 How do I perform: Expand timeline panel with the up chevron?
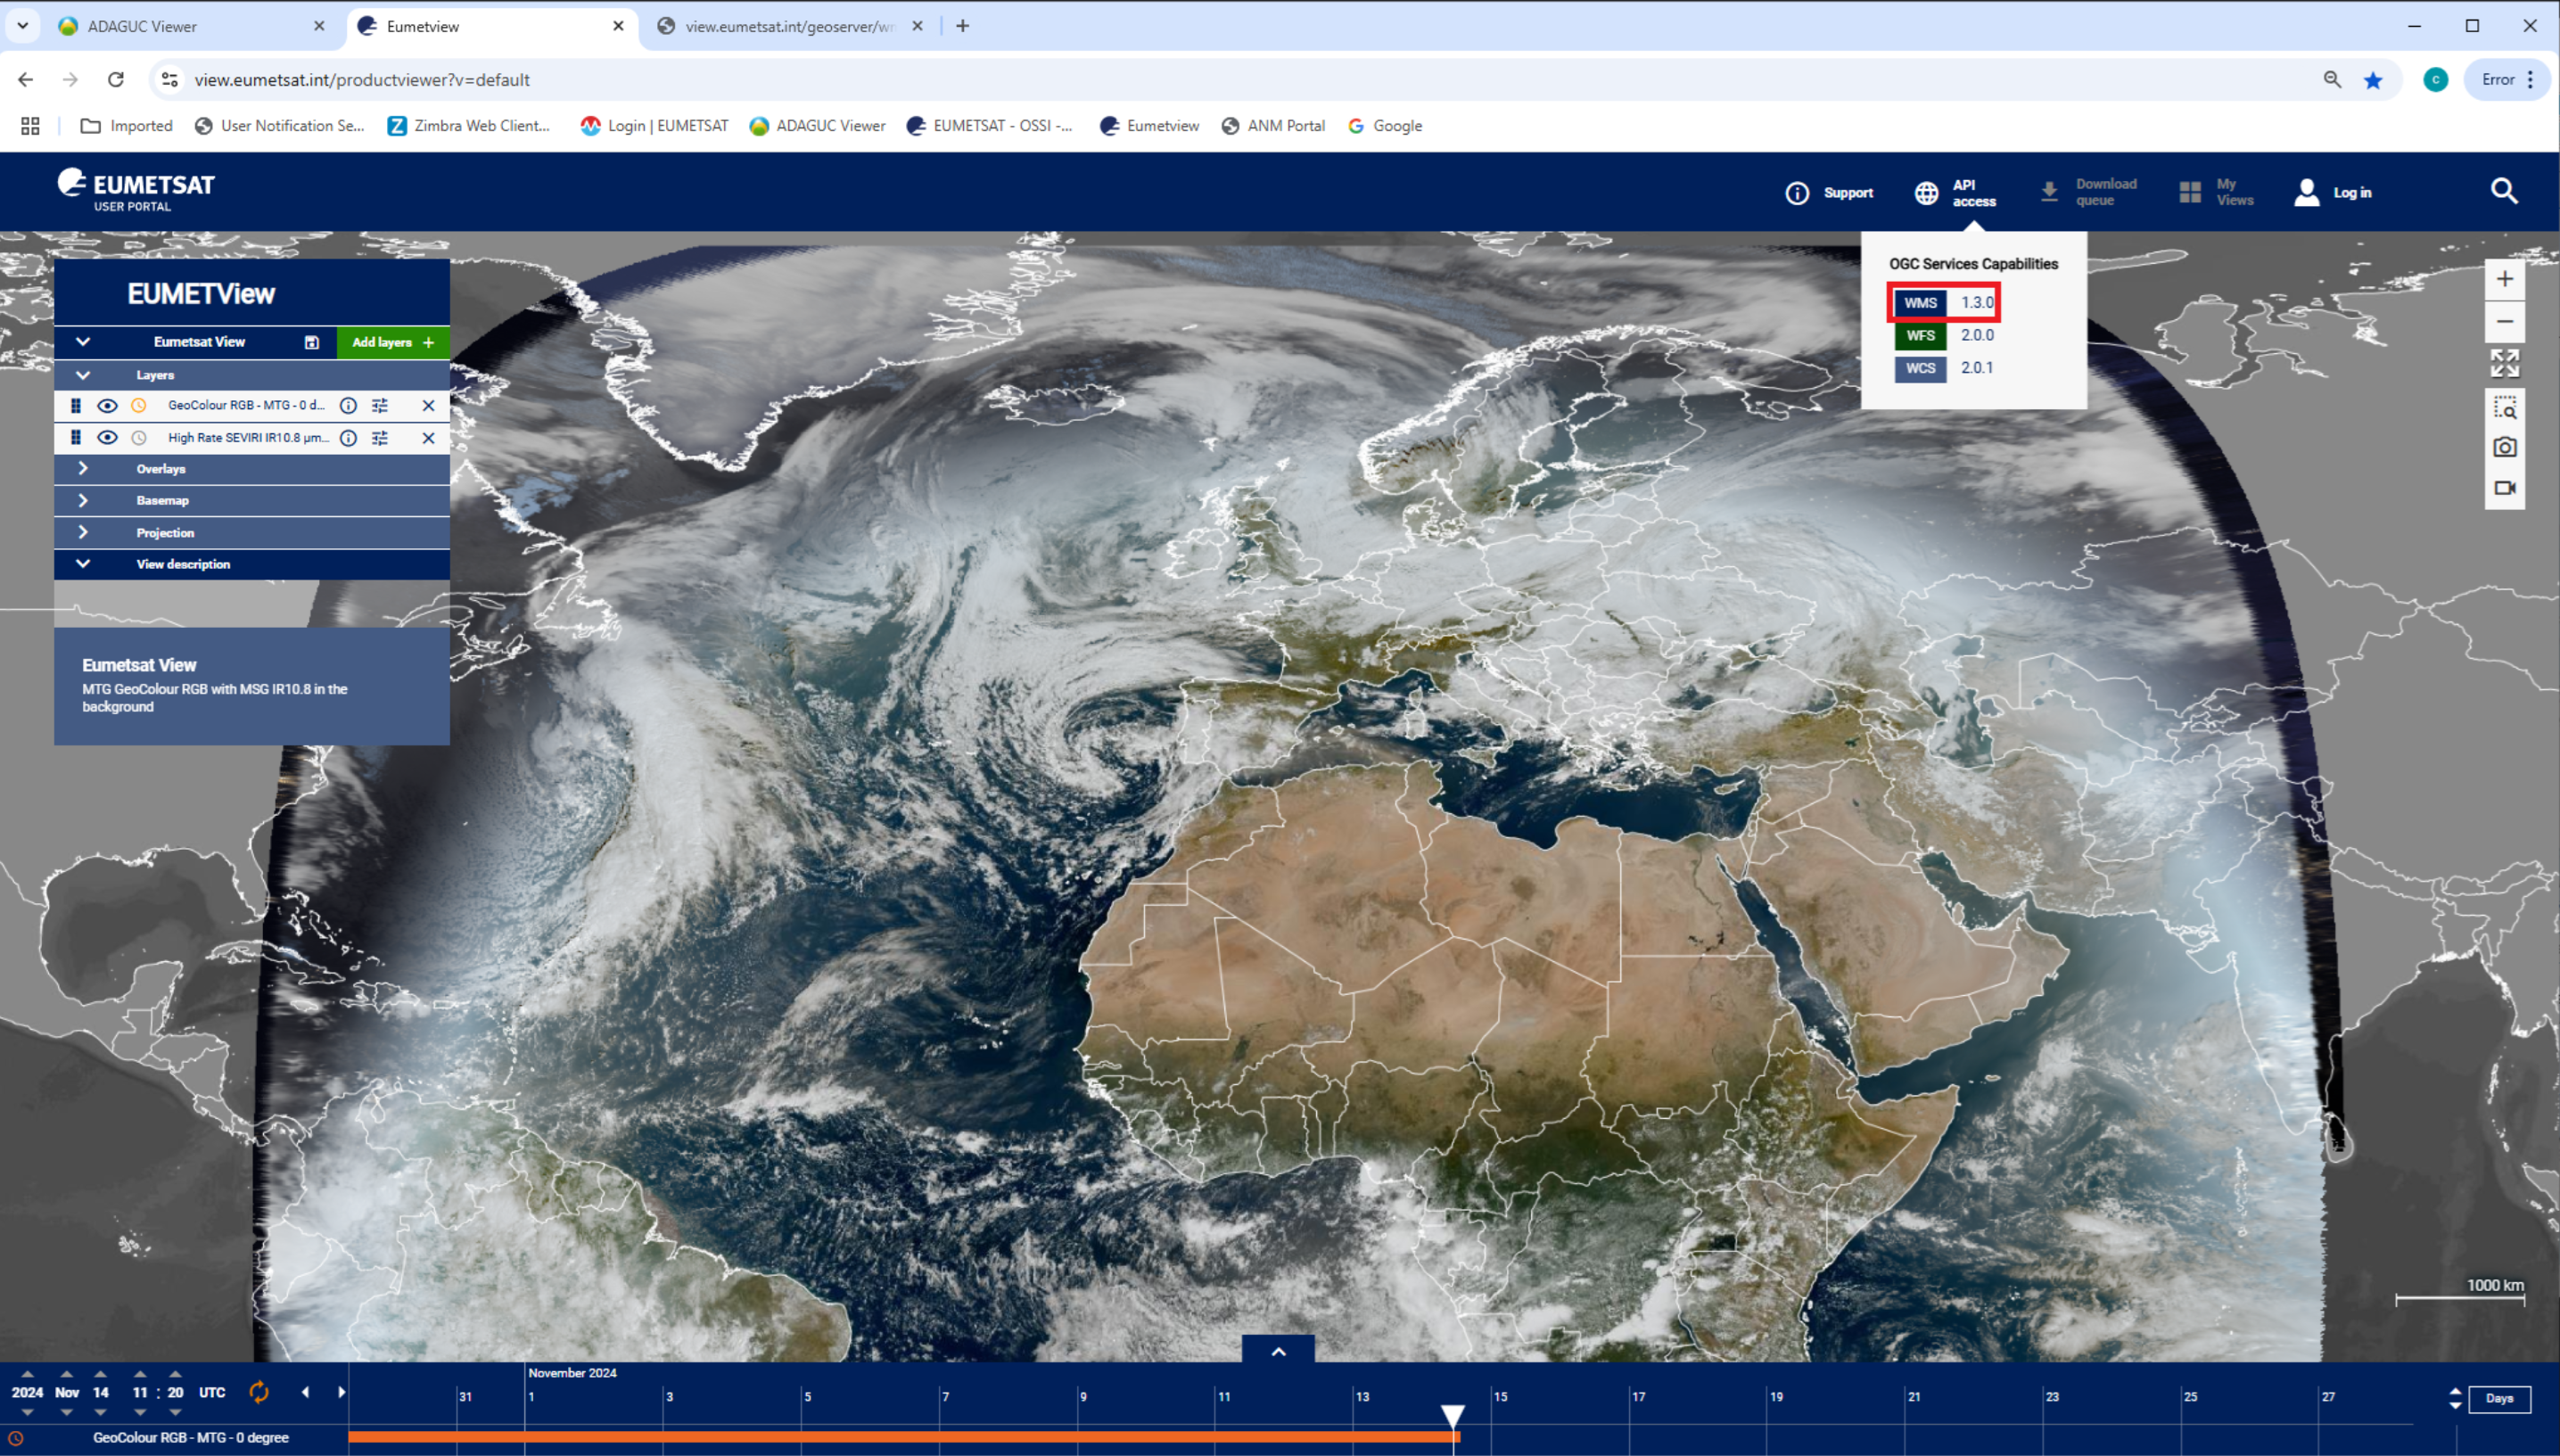1278,1350
